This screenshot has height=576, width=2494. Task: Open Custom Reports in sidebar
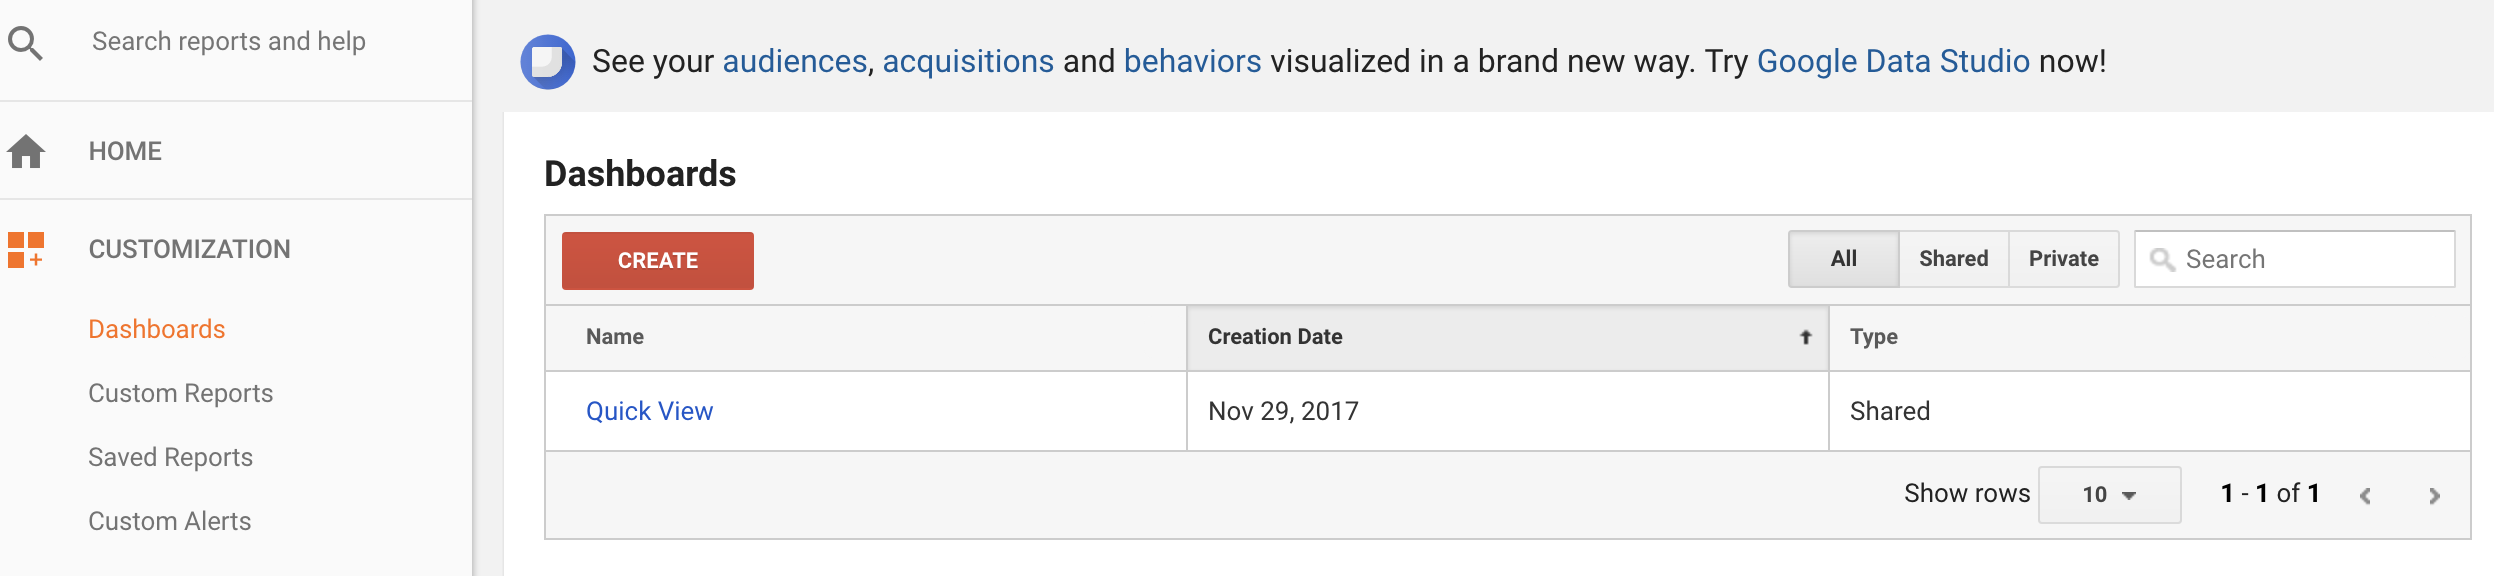(181, 393)
